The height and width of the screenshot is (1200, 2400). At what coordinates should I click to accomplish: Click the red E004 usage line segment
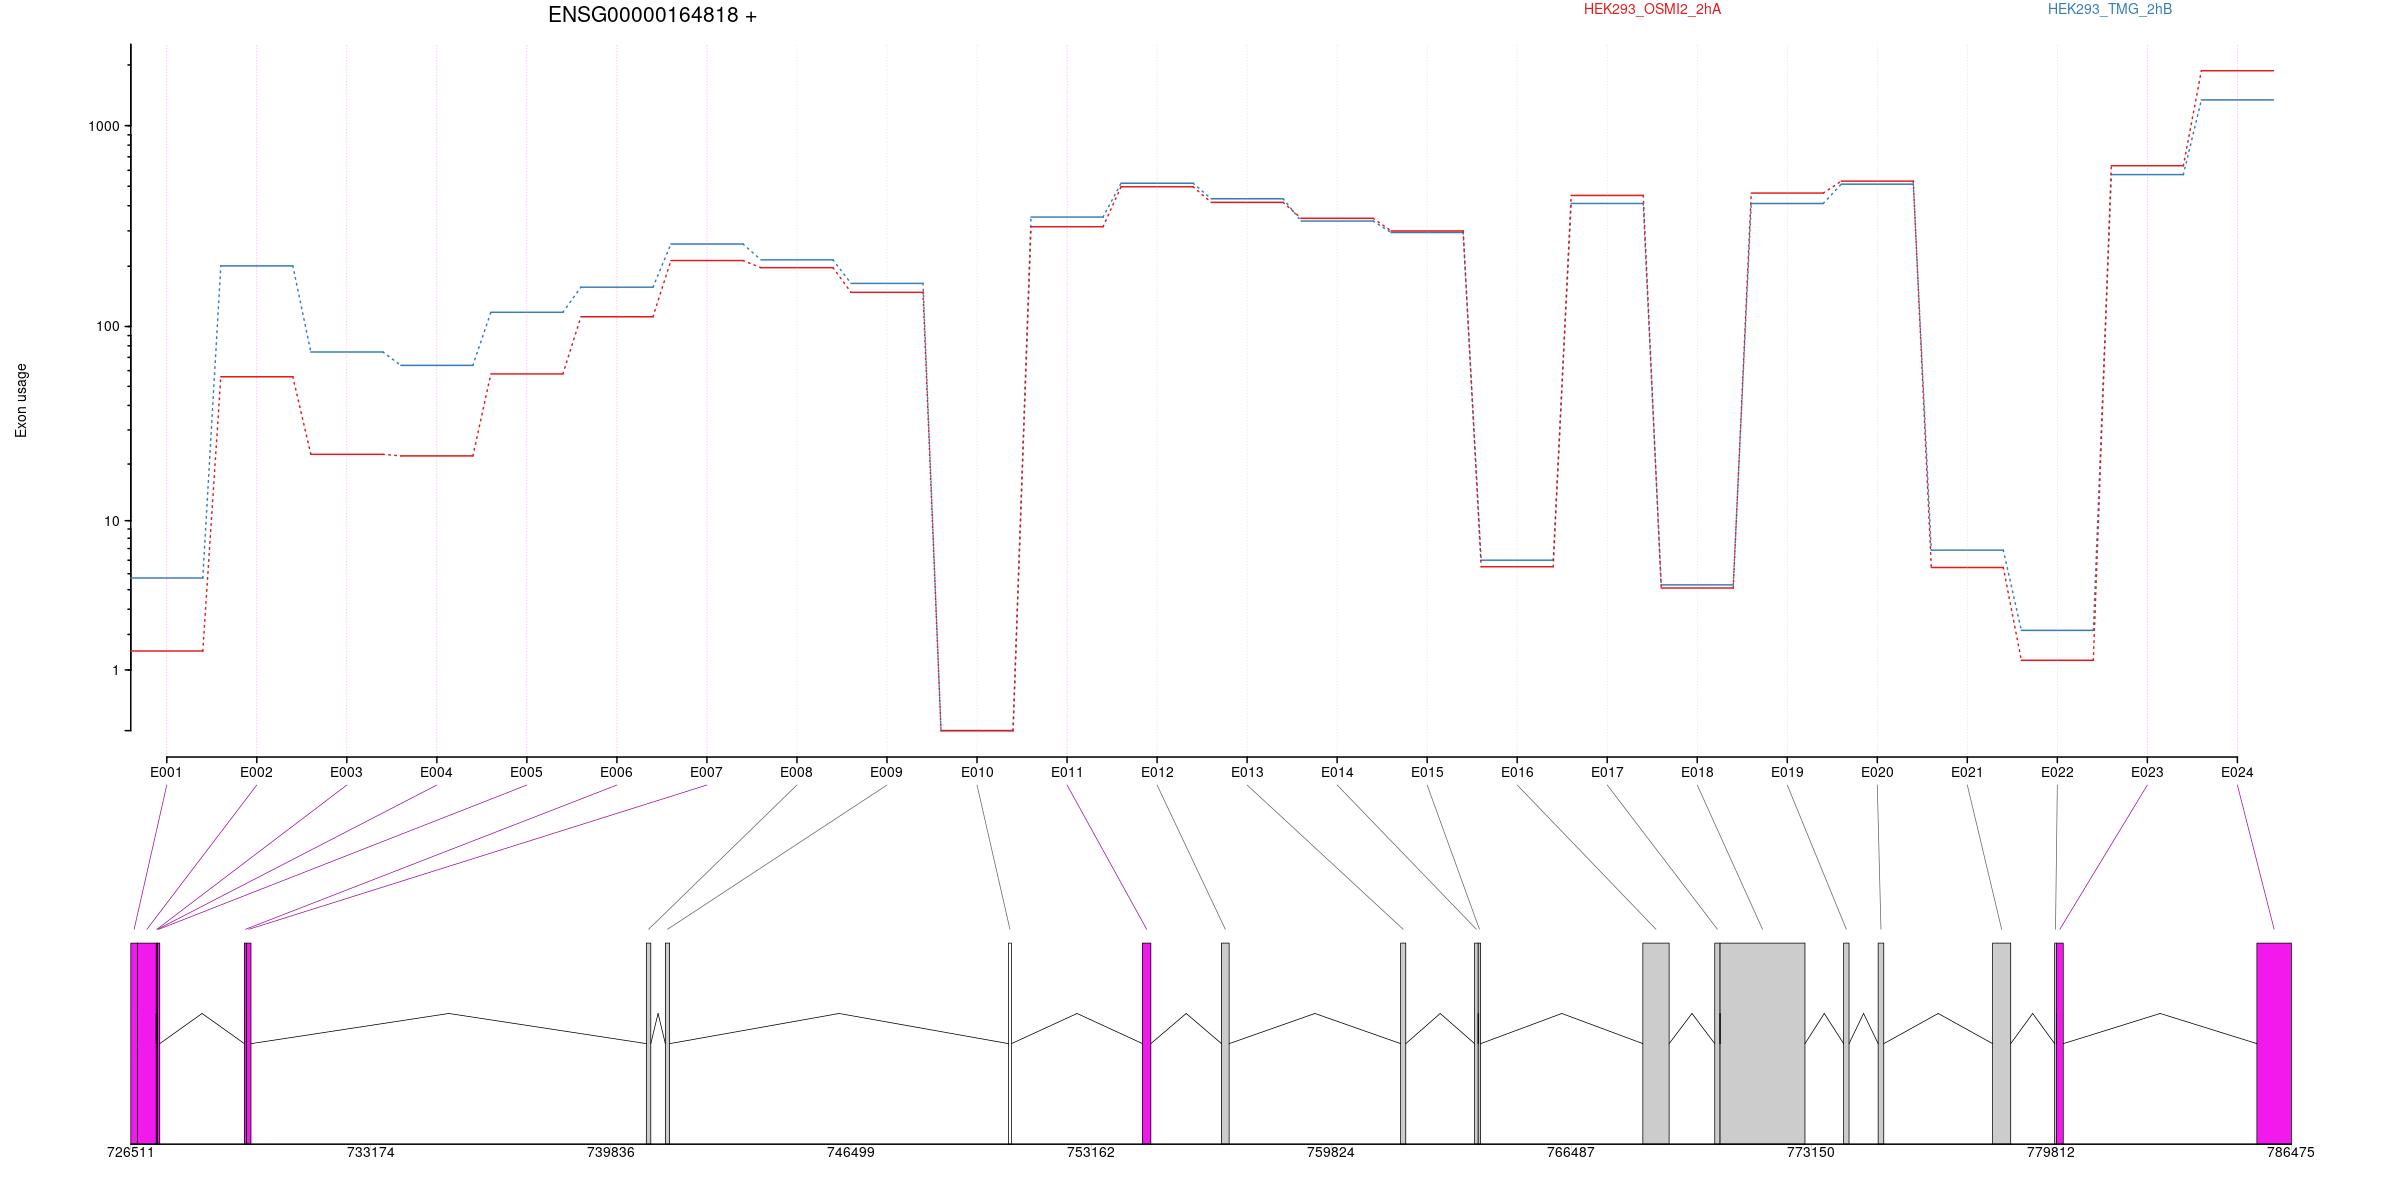coord(436,456)
